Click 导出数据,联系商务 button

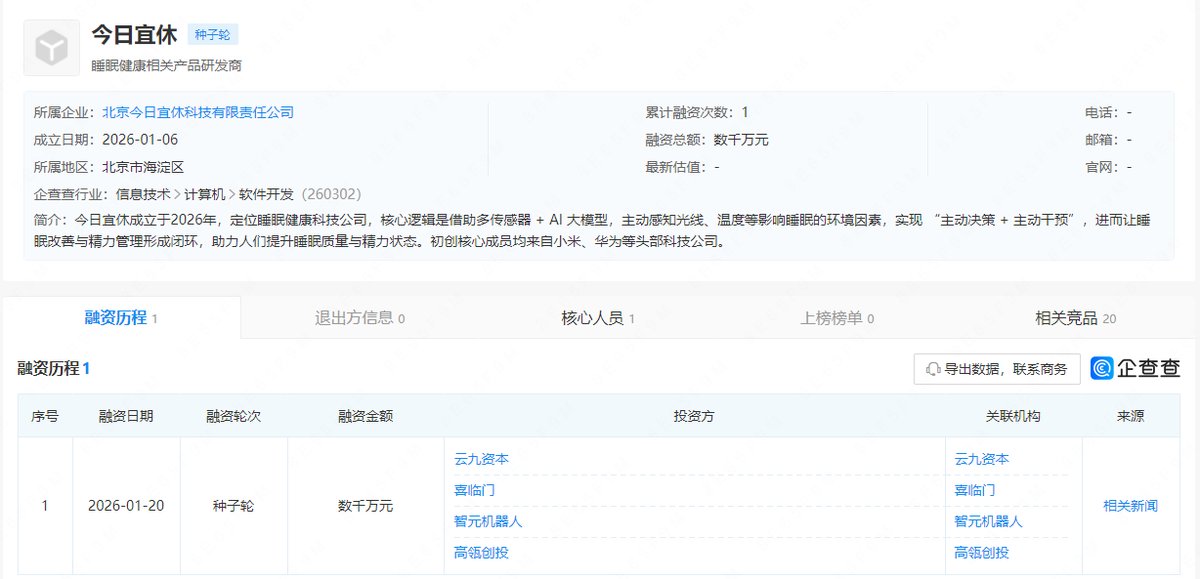click(997, 369)
